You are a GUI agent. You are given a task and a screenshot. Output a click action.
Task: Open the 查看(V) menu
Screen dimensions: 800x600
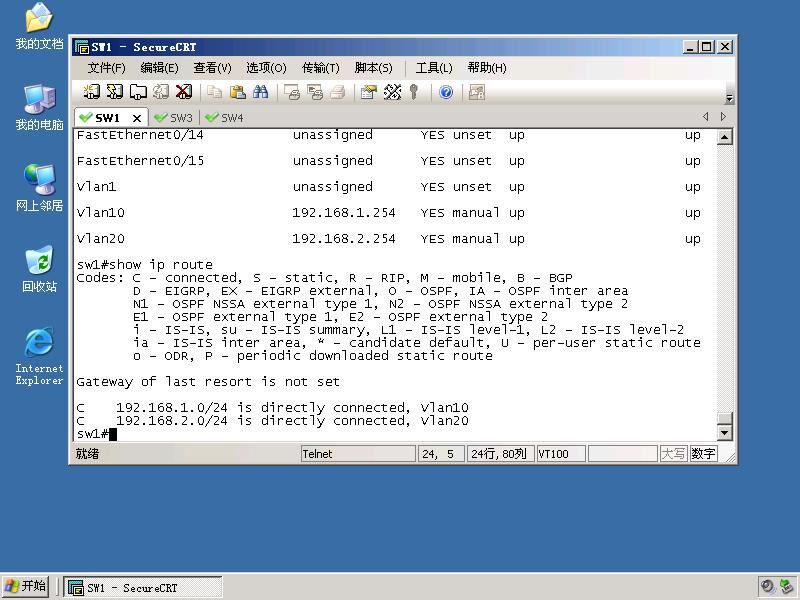(212, 68)
